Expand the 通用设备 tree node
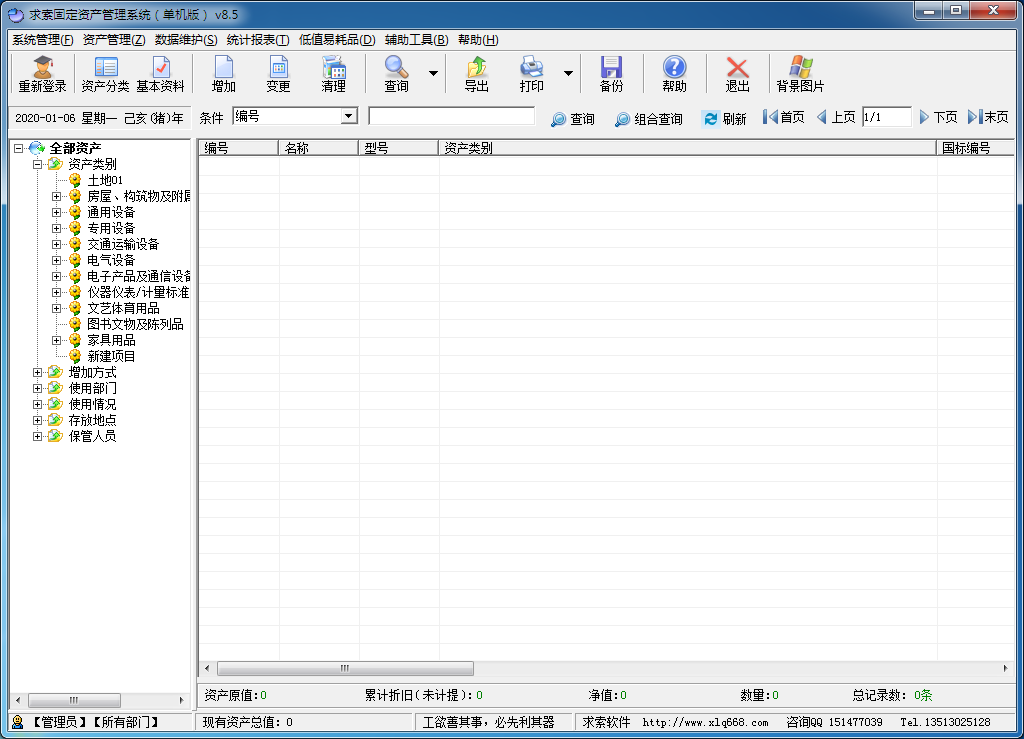The height and width of the screenshot is (739, 1024). coord(57,212)
